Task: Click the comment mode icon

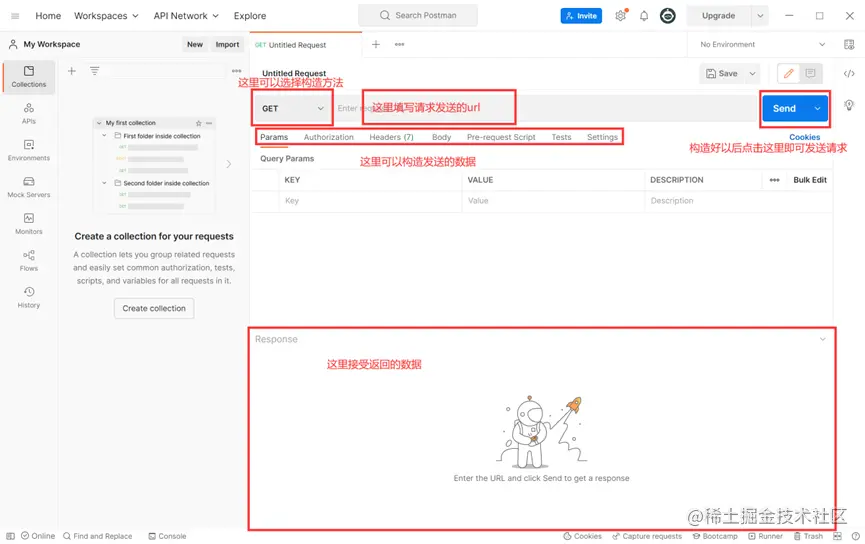Action: [810, 73]
